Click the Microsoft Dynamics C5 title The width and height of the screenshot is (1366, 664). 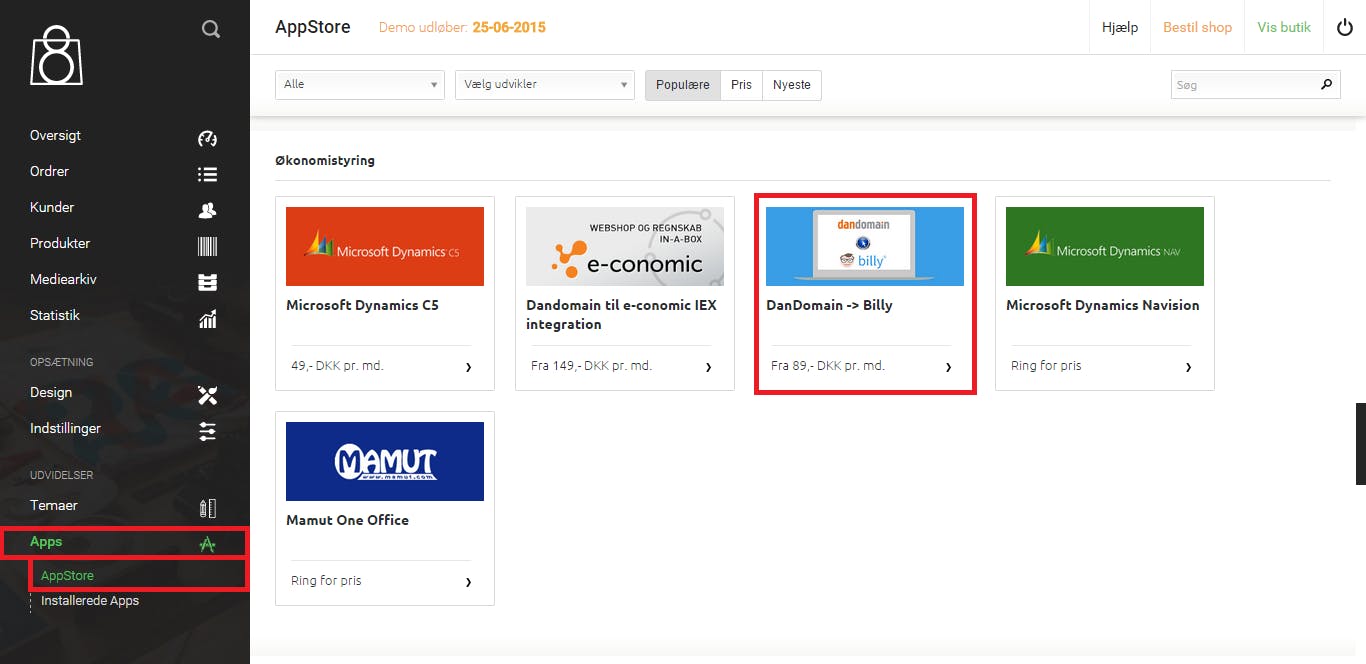pos(362,305)
